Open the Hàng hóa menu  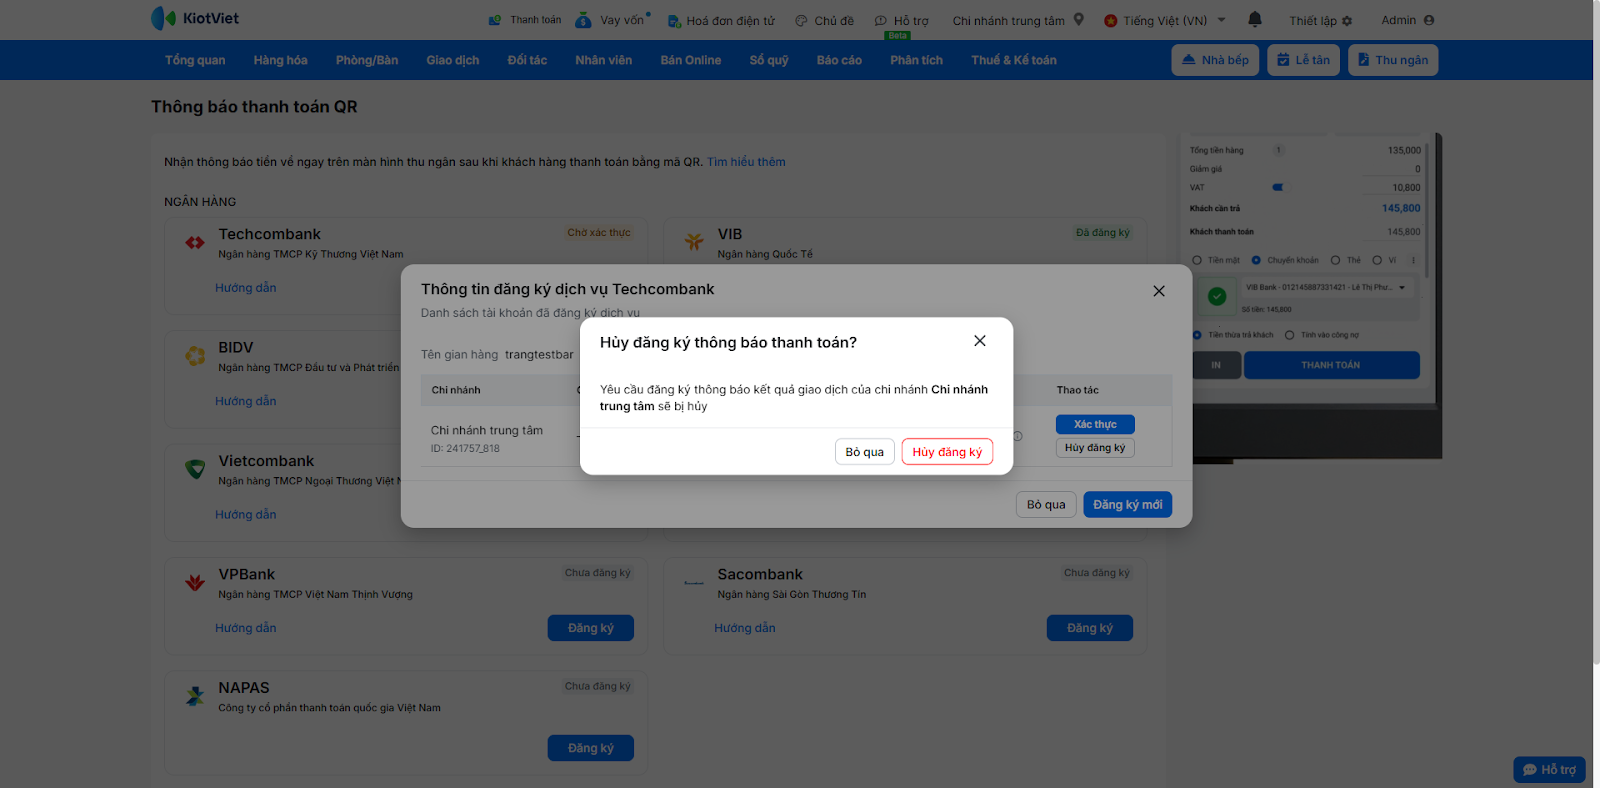tap(280, 60)
